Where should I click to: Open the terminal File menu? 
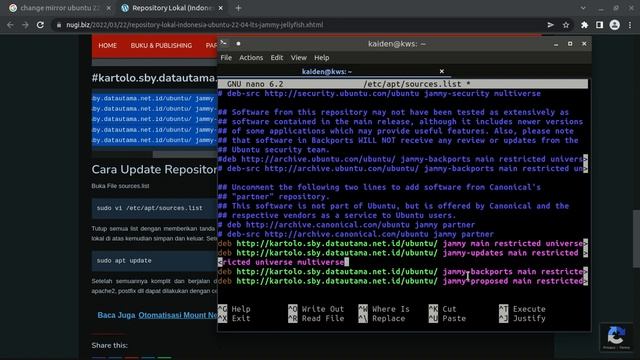click(x=226, y=58)
